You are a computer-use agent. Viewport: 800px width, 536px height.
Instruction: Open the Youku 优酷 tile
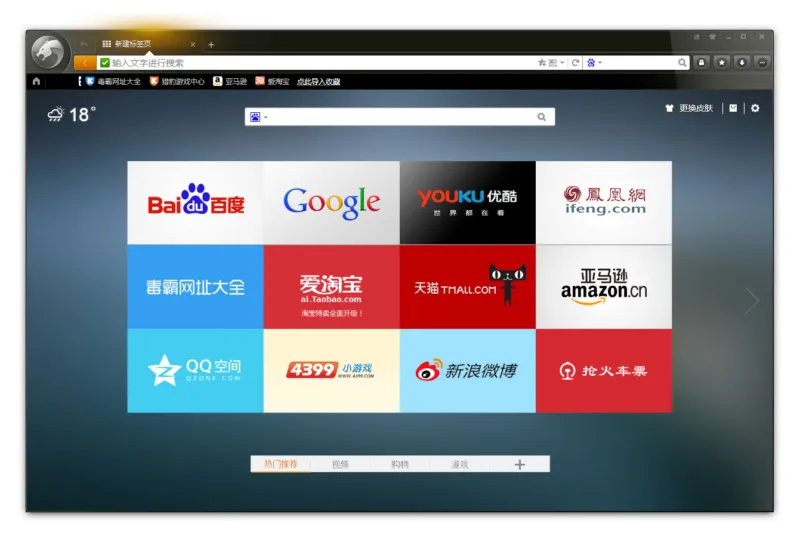tap(468, 202)
